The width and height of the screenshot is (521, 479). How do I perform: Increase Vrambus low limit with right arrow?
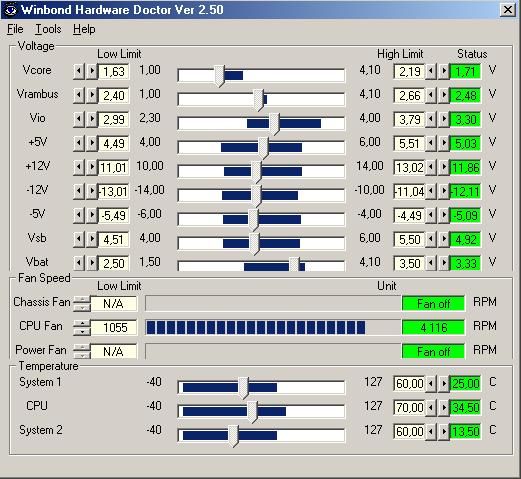click(x=92, y=95)
